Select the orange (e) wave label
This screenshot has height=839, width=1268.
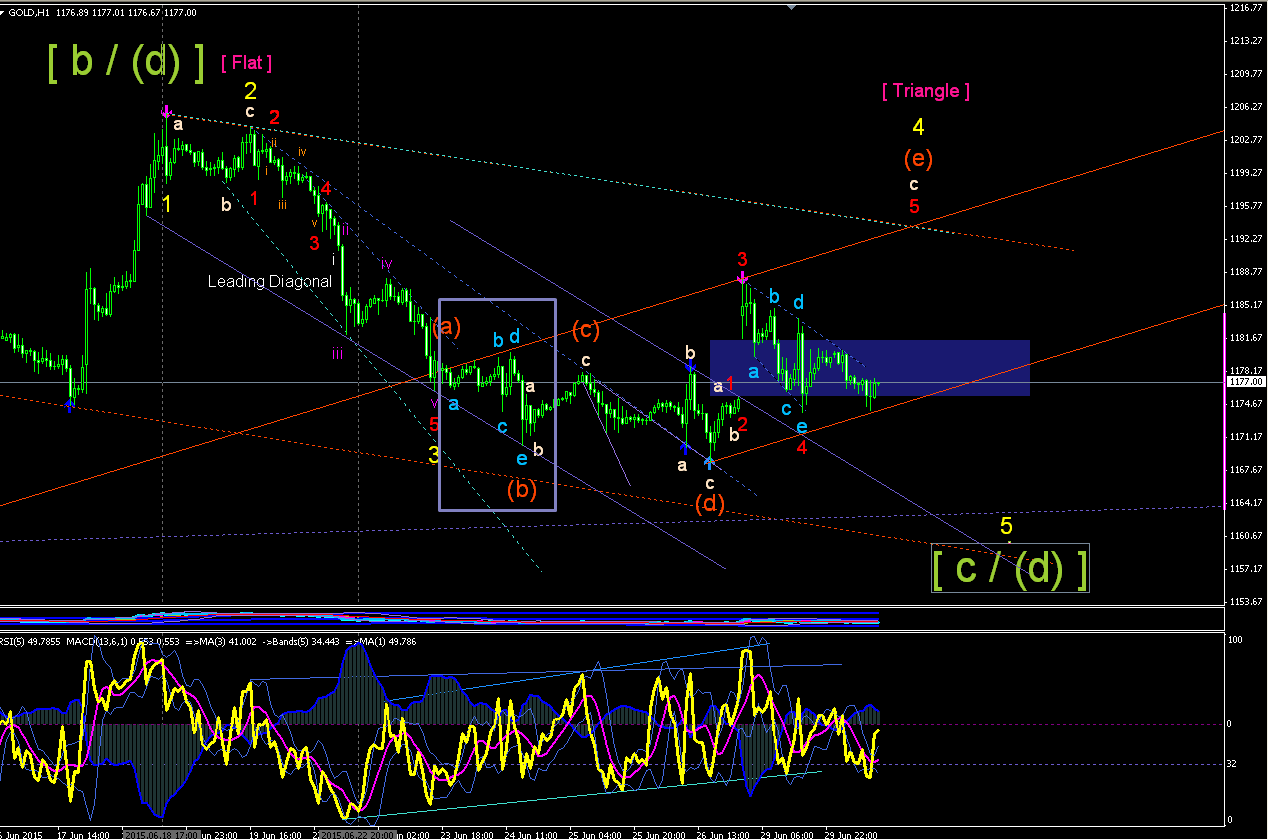point(918,158)
